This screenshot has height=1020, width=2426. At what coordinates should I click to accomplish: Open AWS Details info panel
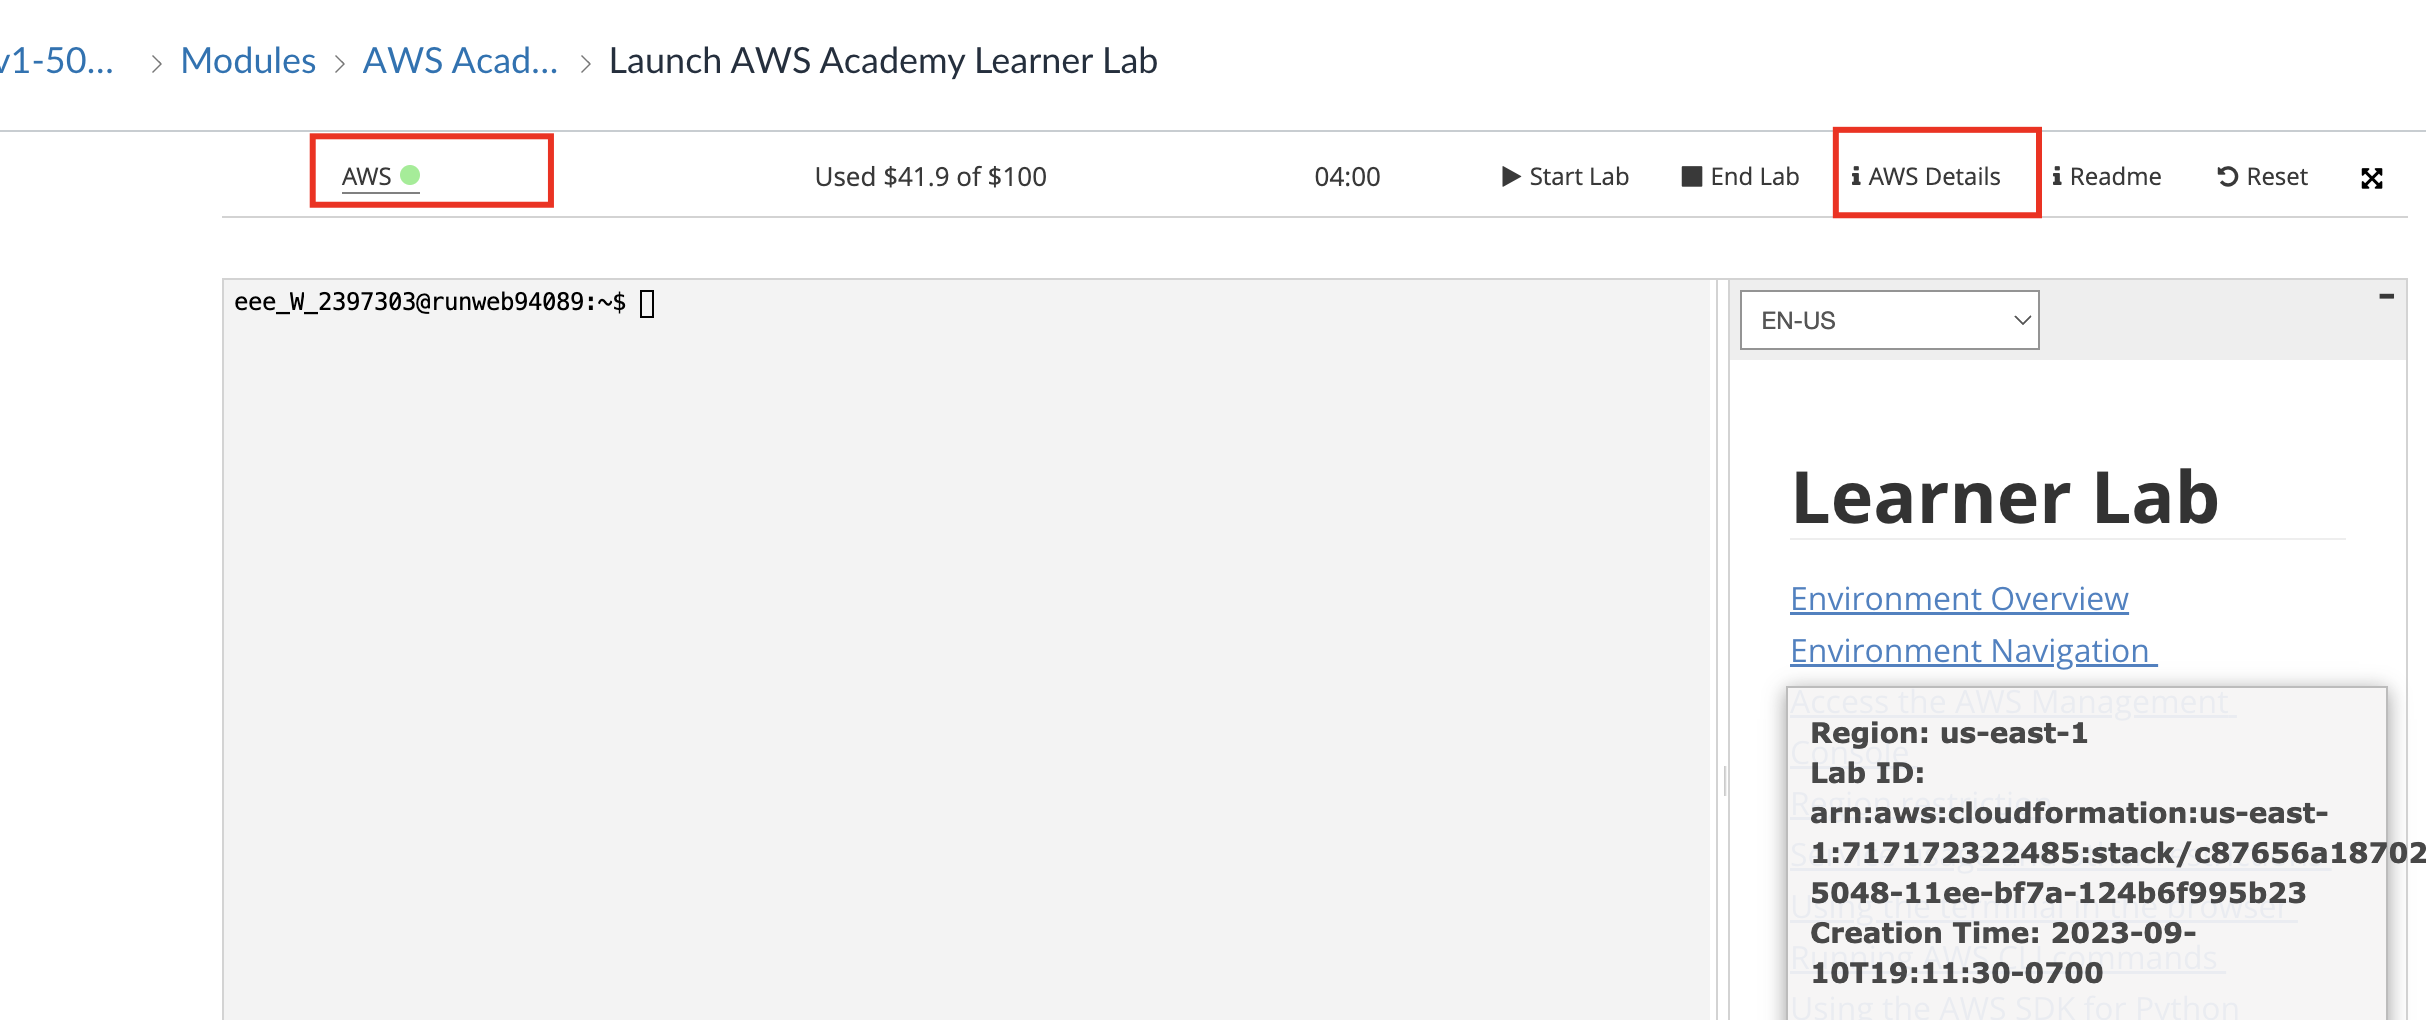point(1934,176)
